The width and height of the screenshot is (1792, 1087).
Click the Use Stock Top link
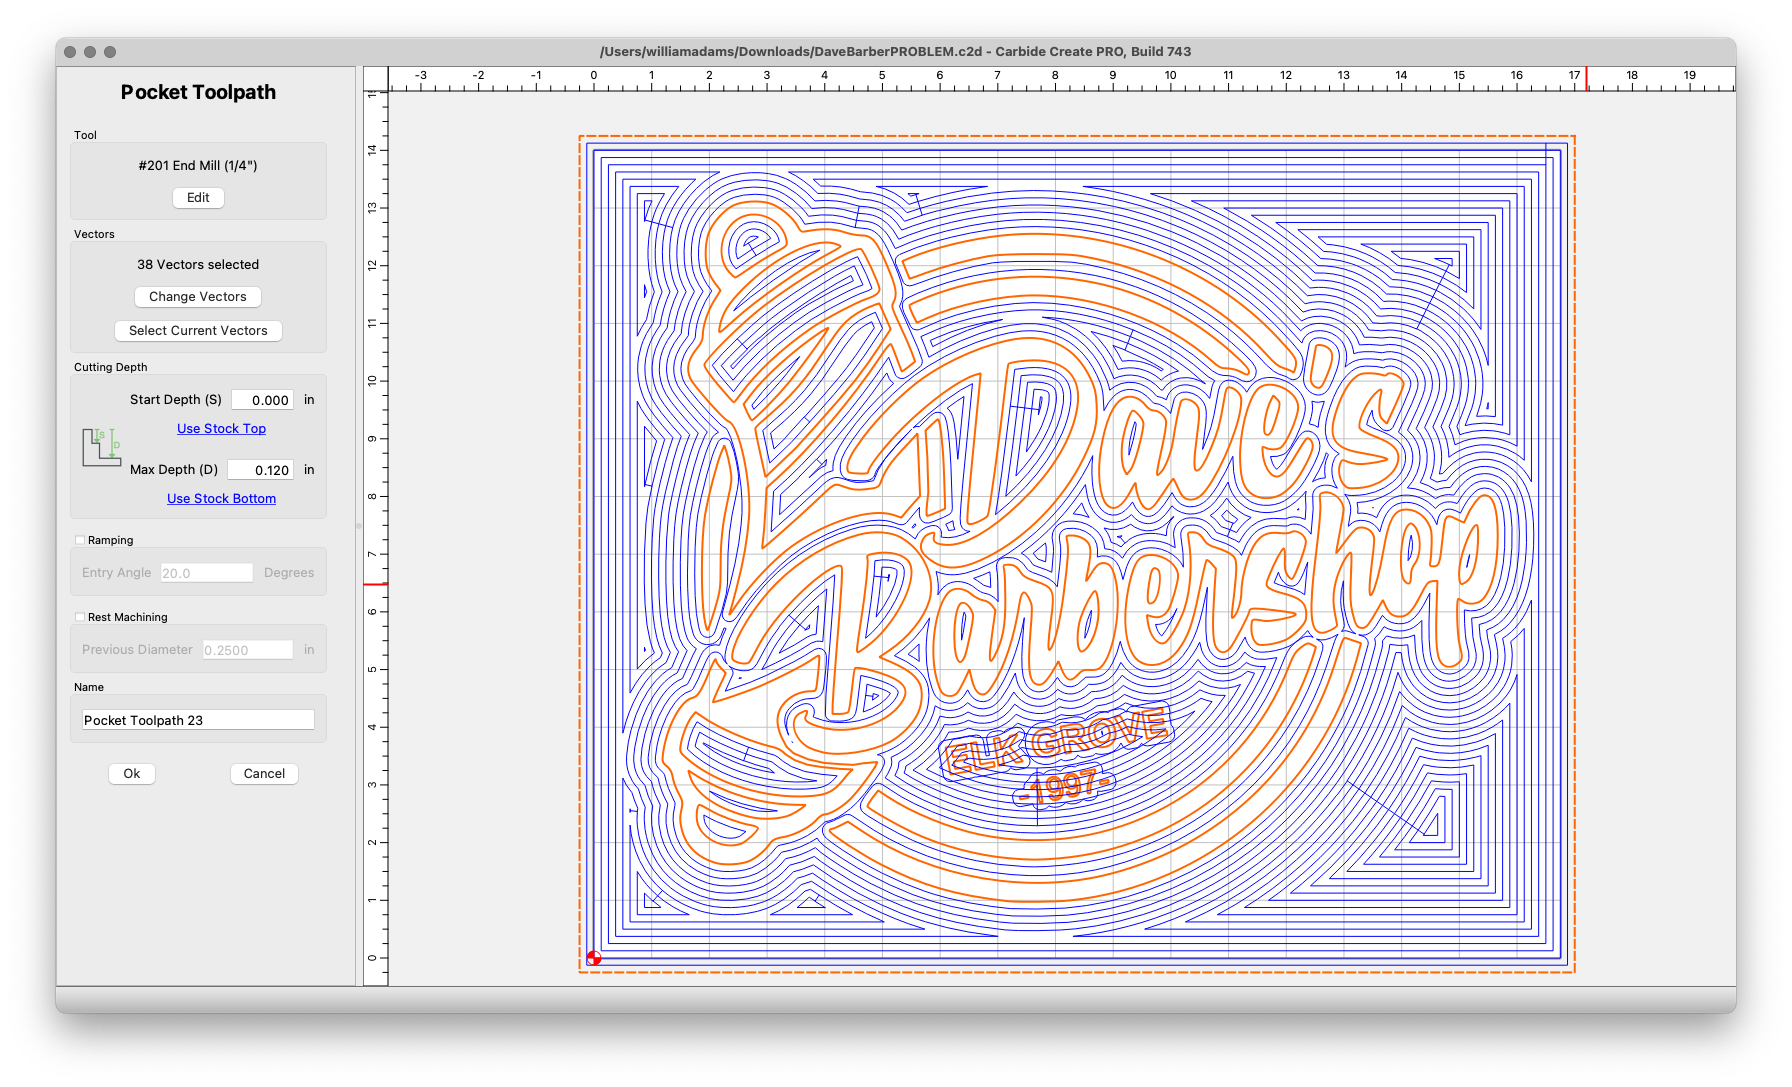[221, 429]
